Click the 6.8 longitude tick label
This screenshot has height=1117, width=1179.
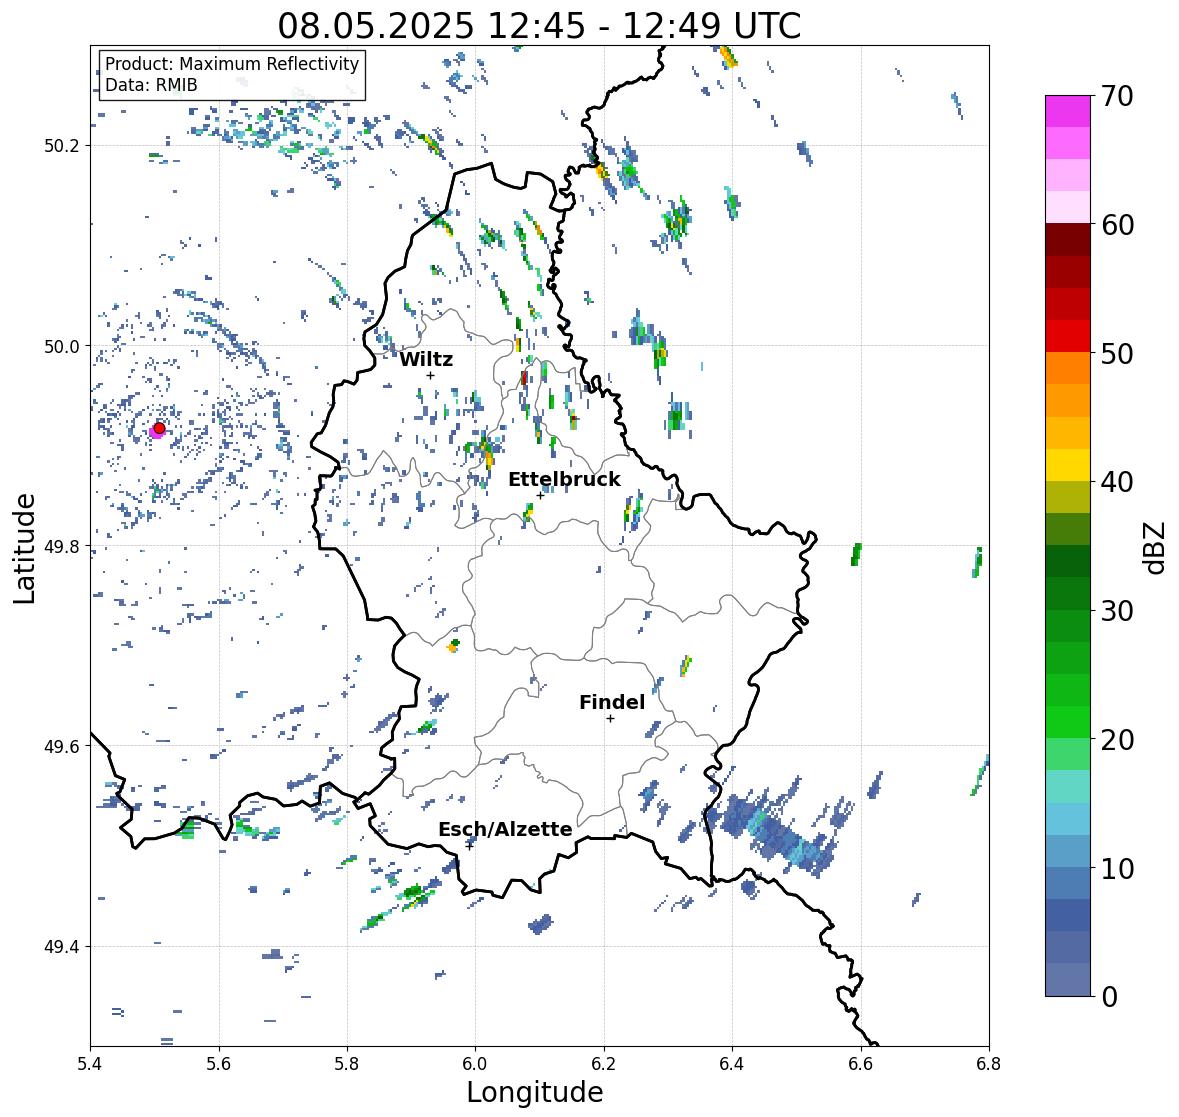(x=989, y=1063)
